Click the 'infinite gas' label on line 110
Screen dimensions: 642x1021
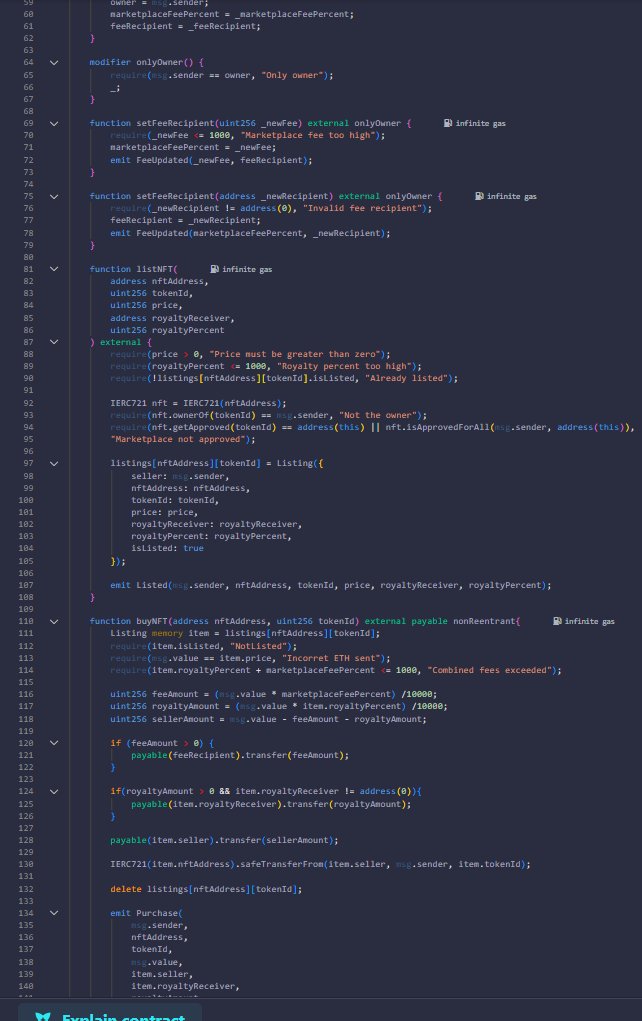point(589,621)
